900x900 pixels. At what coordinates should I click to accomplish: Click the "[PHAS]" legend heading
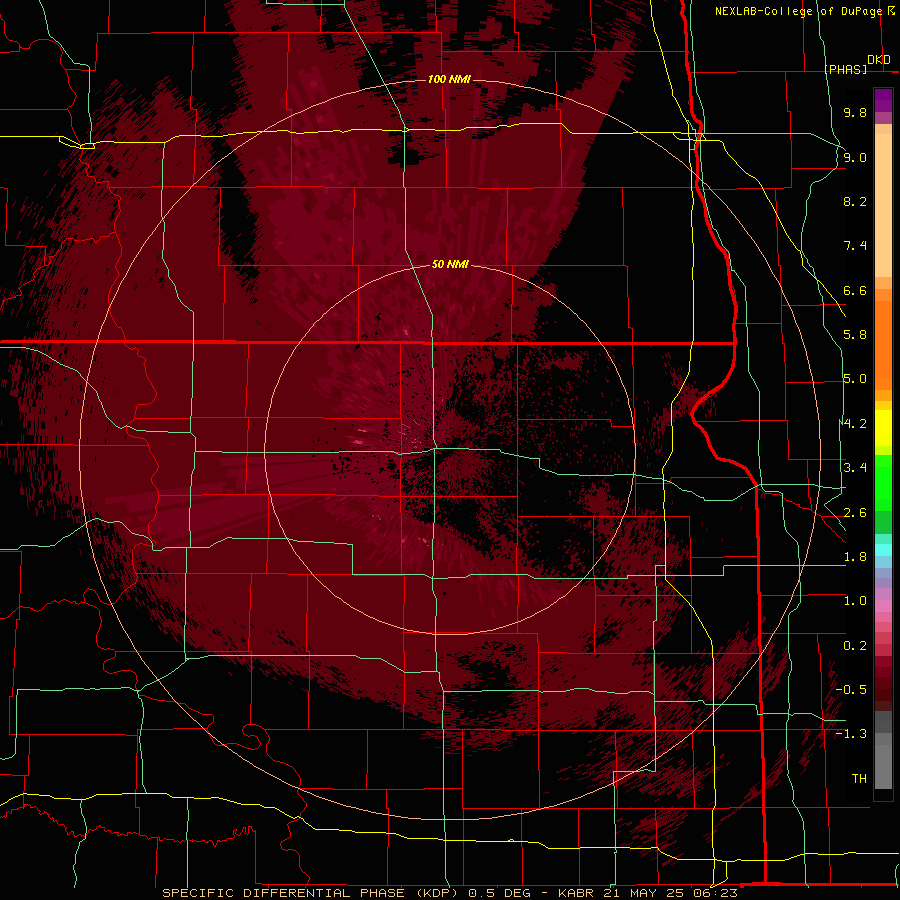(845, 69)
